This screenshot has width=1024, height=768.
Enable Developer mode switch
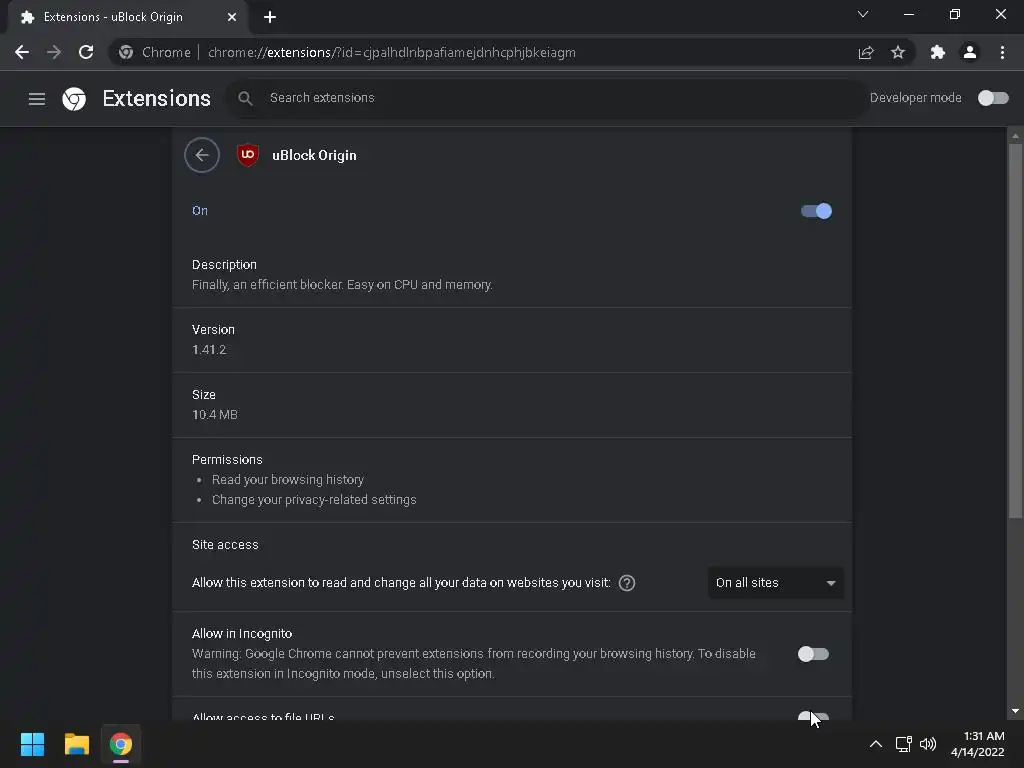coord(993,98)
